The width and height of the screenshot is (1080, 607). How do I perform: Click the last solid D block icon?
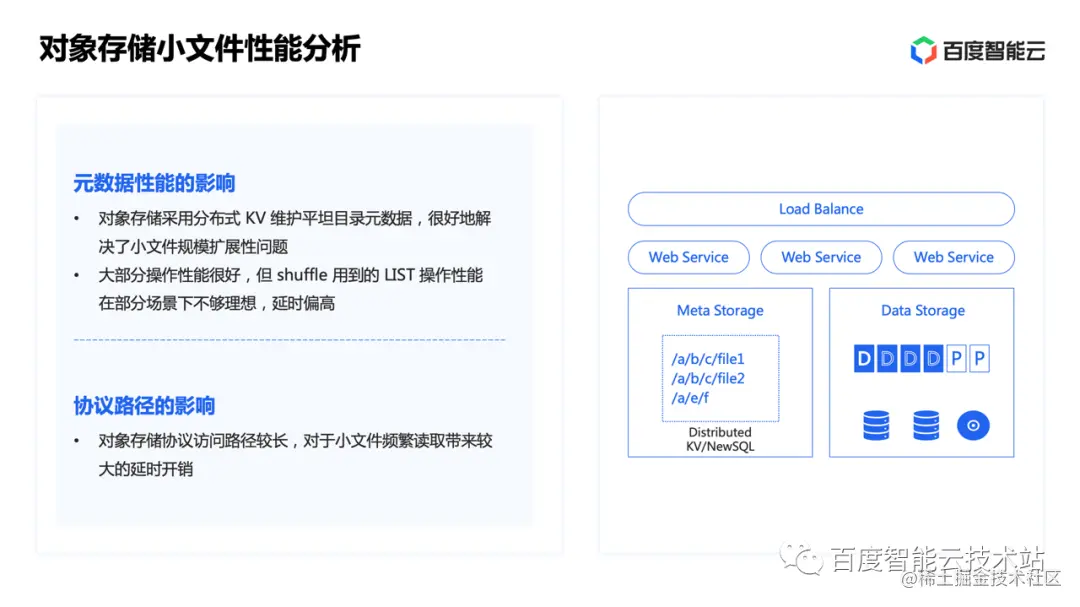pyautogui.click(x=933, y=358)
